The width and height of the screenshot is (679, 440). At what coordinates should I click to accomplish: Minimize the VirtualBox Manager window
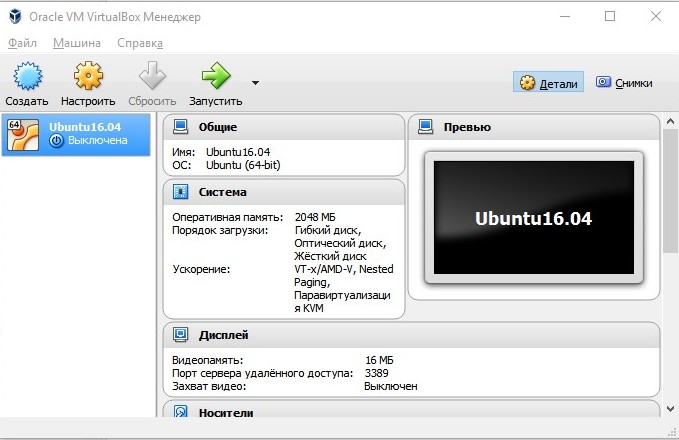565,16
